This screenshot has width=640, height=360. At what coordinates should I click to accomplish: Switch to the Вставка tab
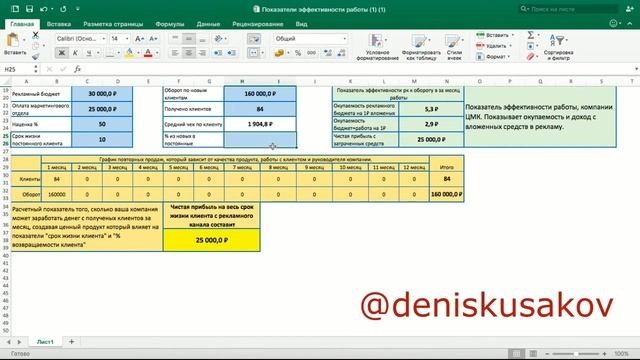point(59,24)
